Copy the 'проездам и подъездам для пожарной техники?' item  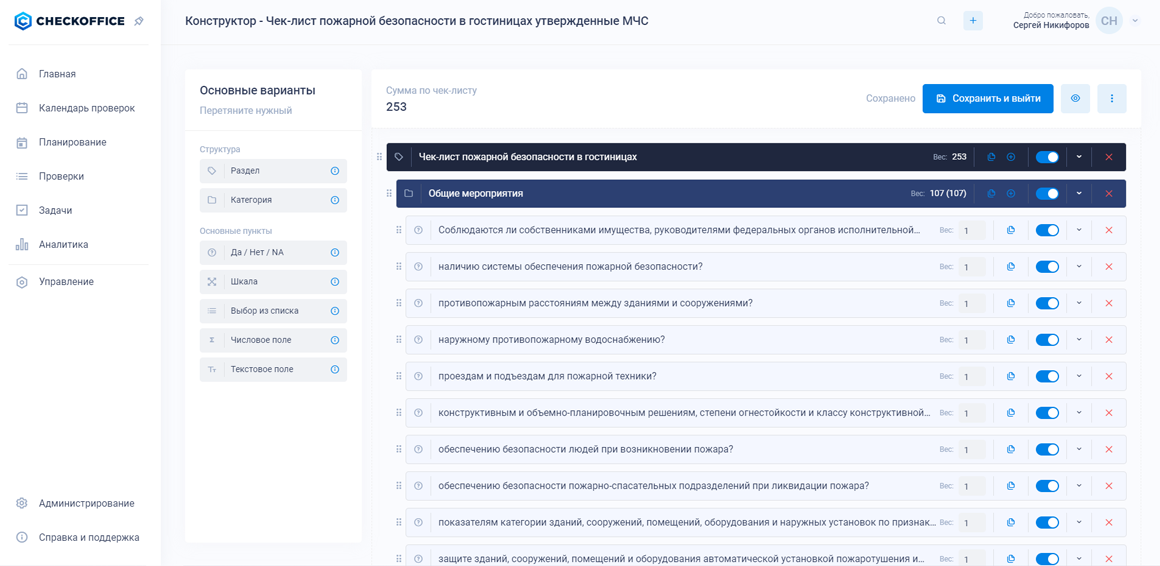1011,377
